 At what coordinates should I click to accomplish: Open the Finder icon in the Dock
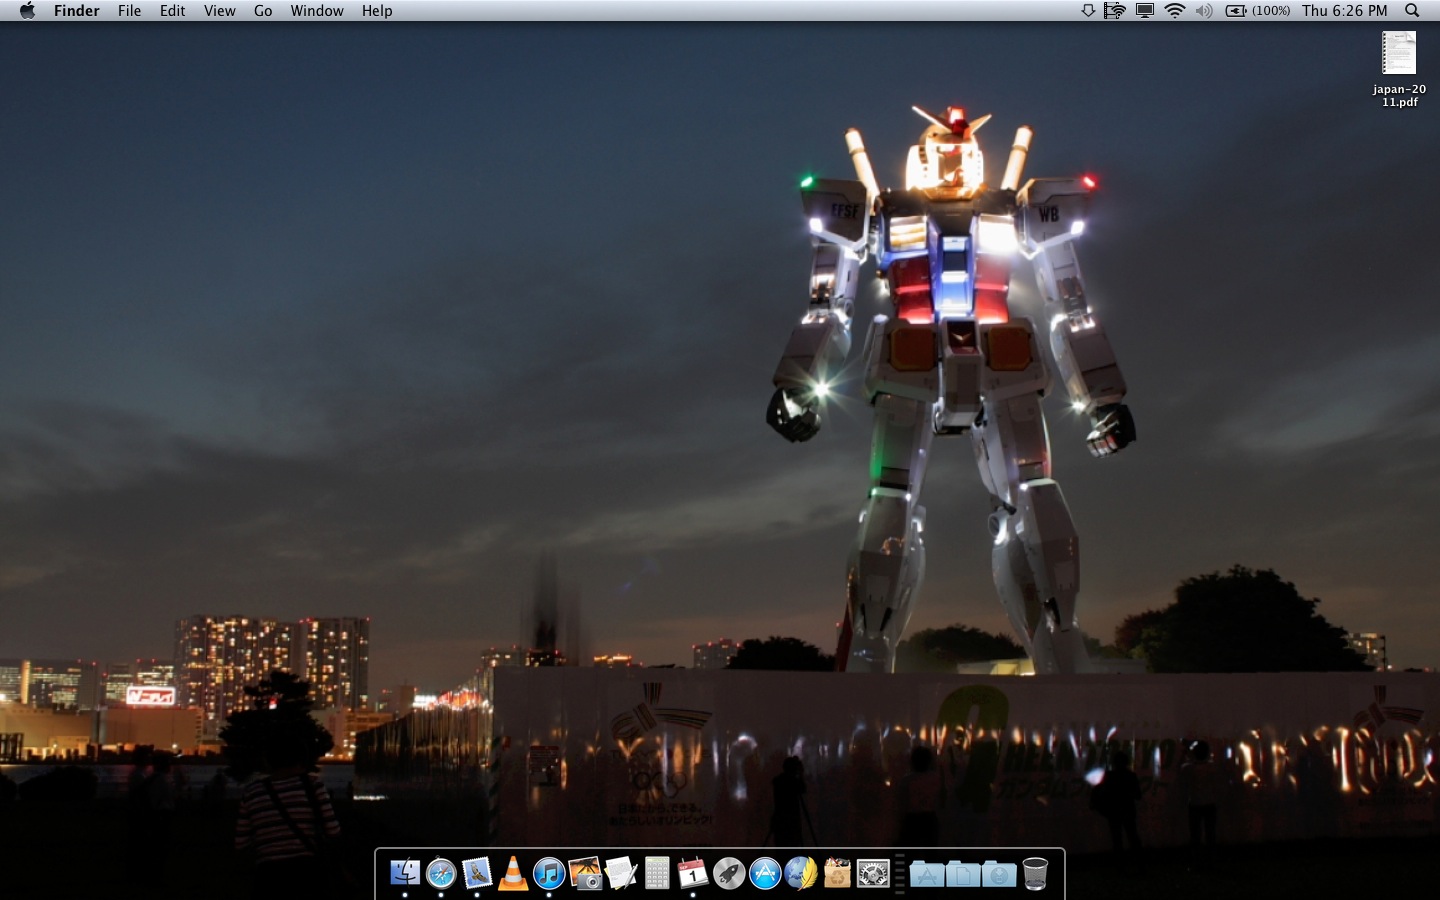[405, 873]
